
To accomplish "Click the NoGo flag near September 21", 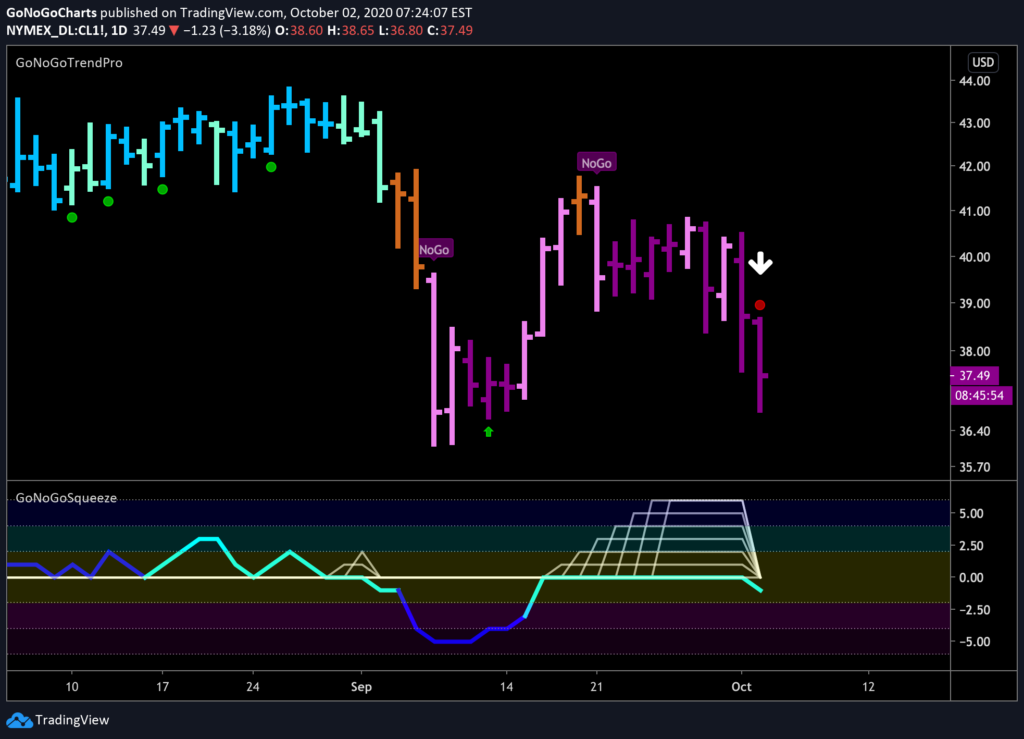I will tap(596, 163).
